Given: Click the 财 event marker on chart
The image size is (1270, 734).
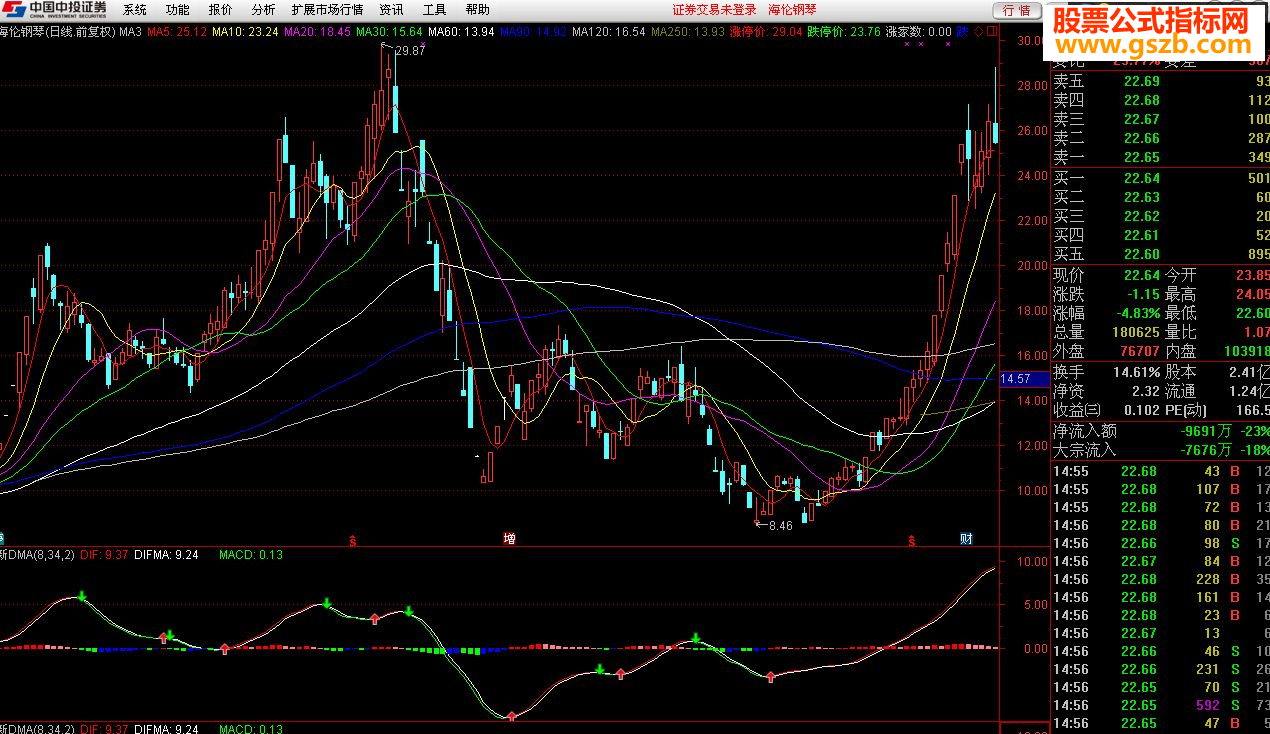Looking at the screenshot, I should (966, 539).
